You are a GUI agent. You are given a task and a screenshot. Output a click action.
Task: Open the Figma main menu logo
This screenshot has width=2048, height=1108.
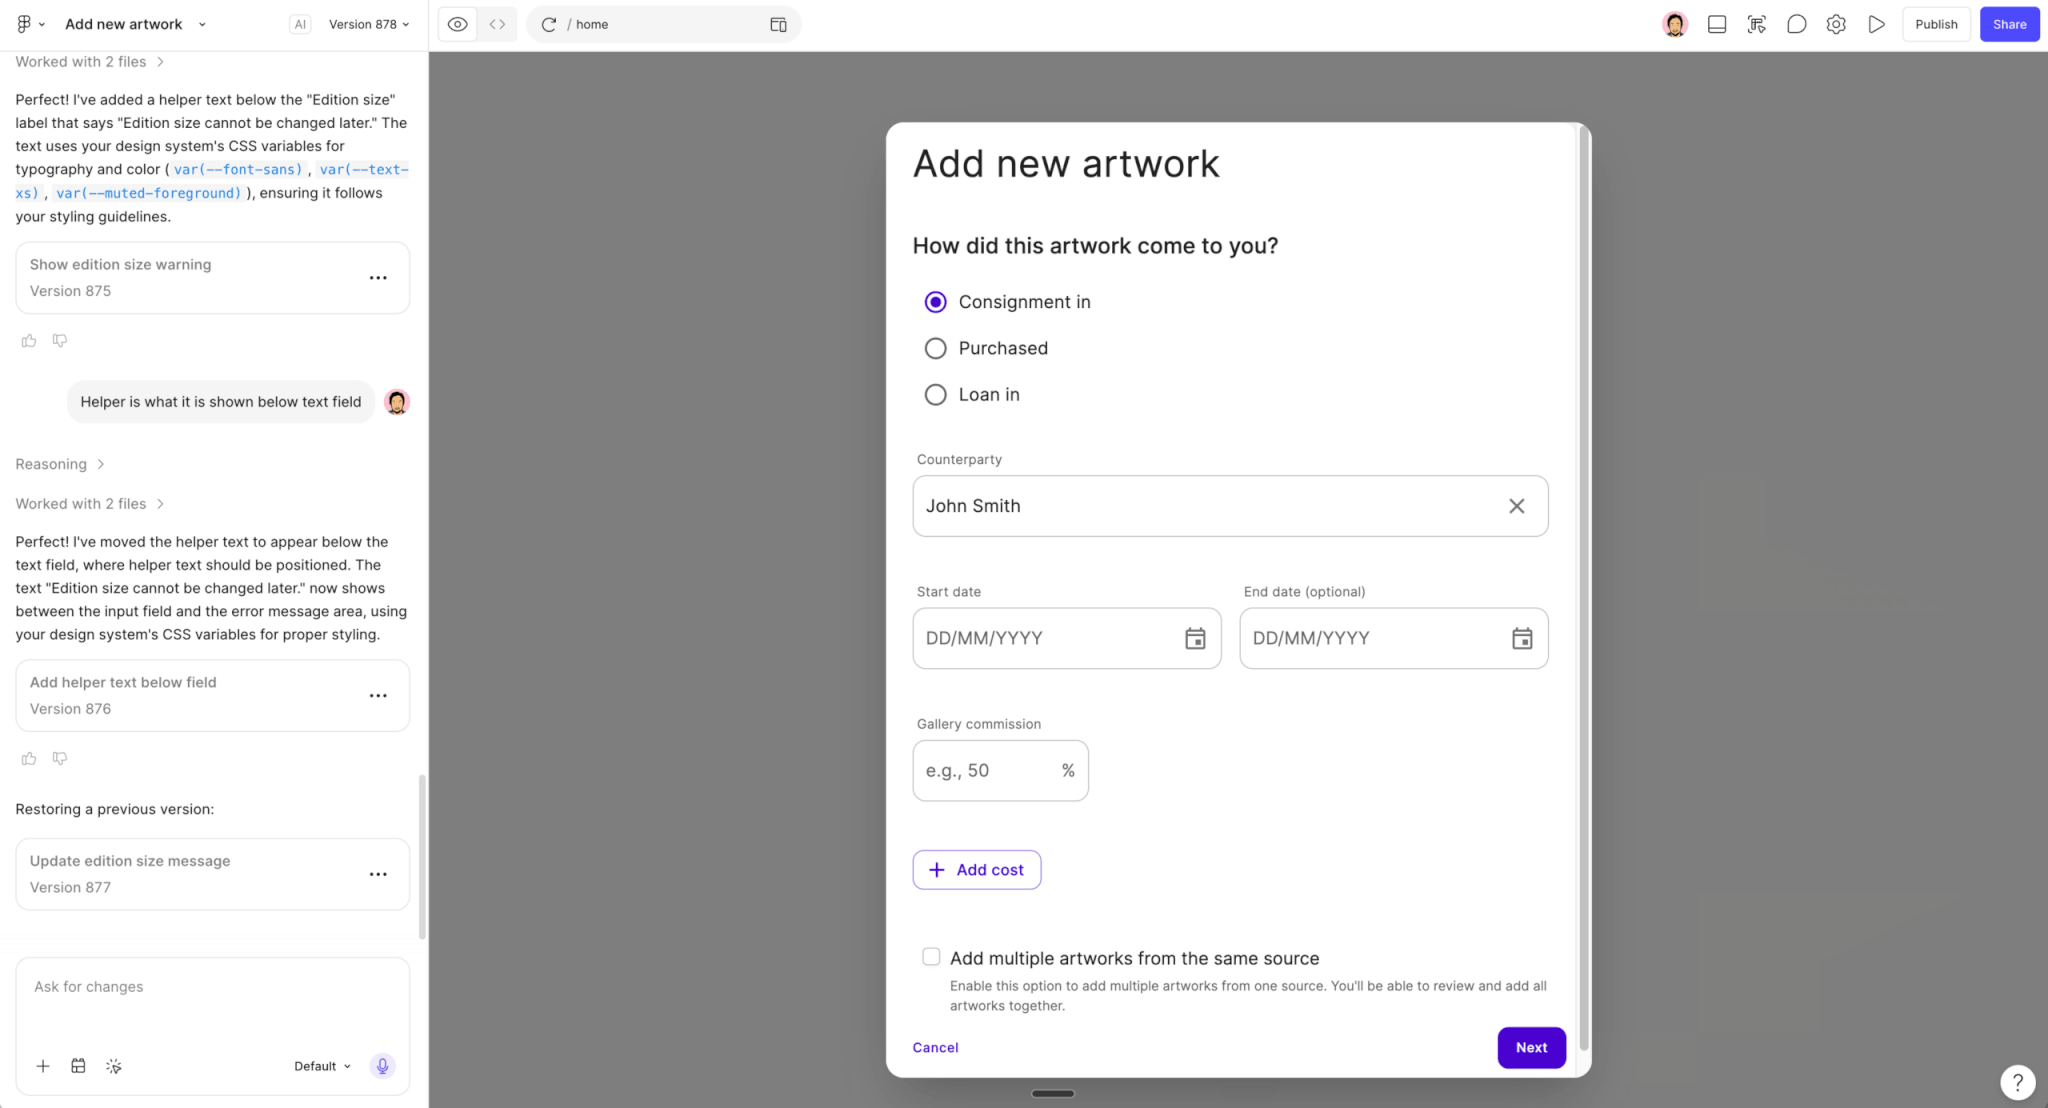tap(24, 24)
